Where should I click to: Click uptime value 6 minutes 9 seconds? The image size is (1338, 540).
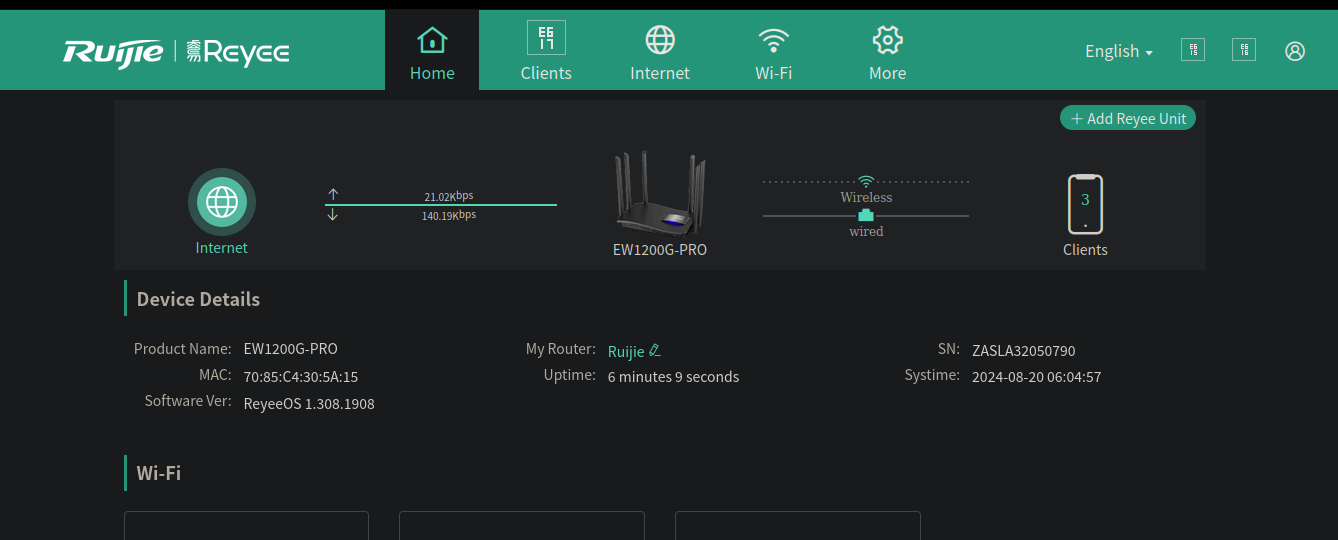(674, 377)
